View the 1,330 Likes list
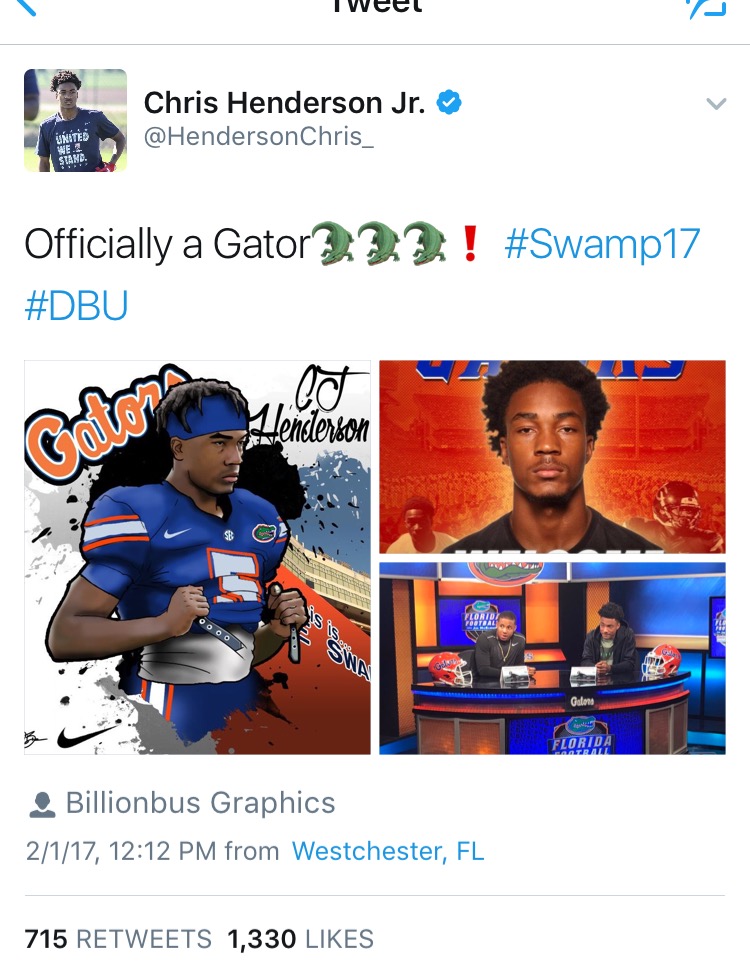The image size is (750, 971). (x=300, y=939)
